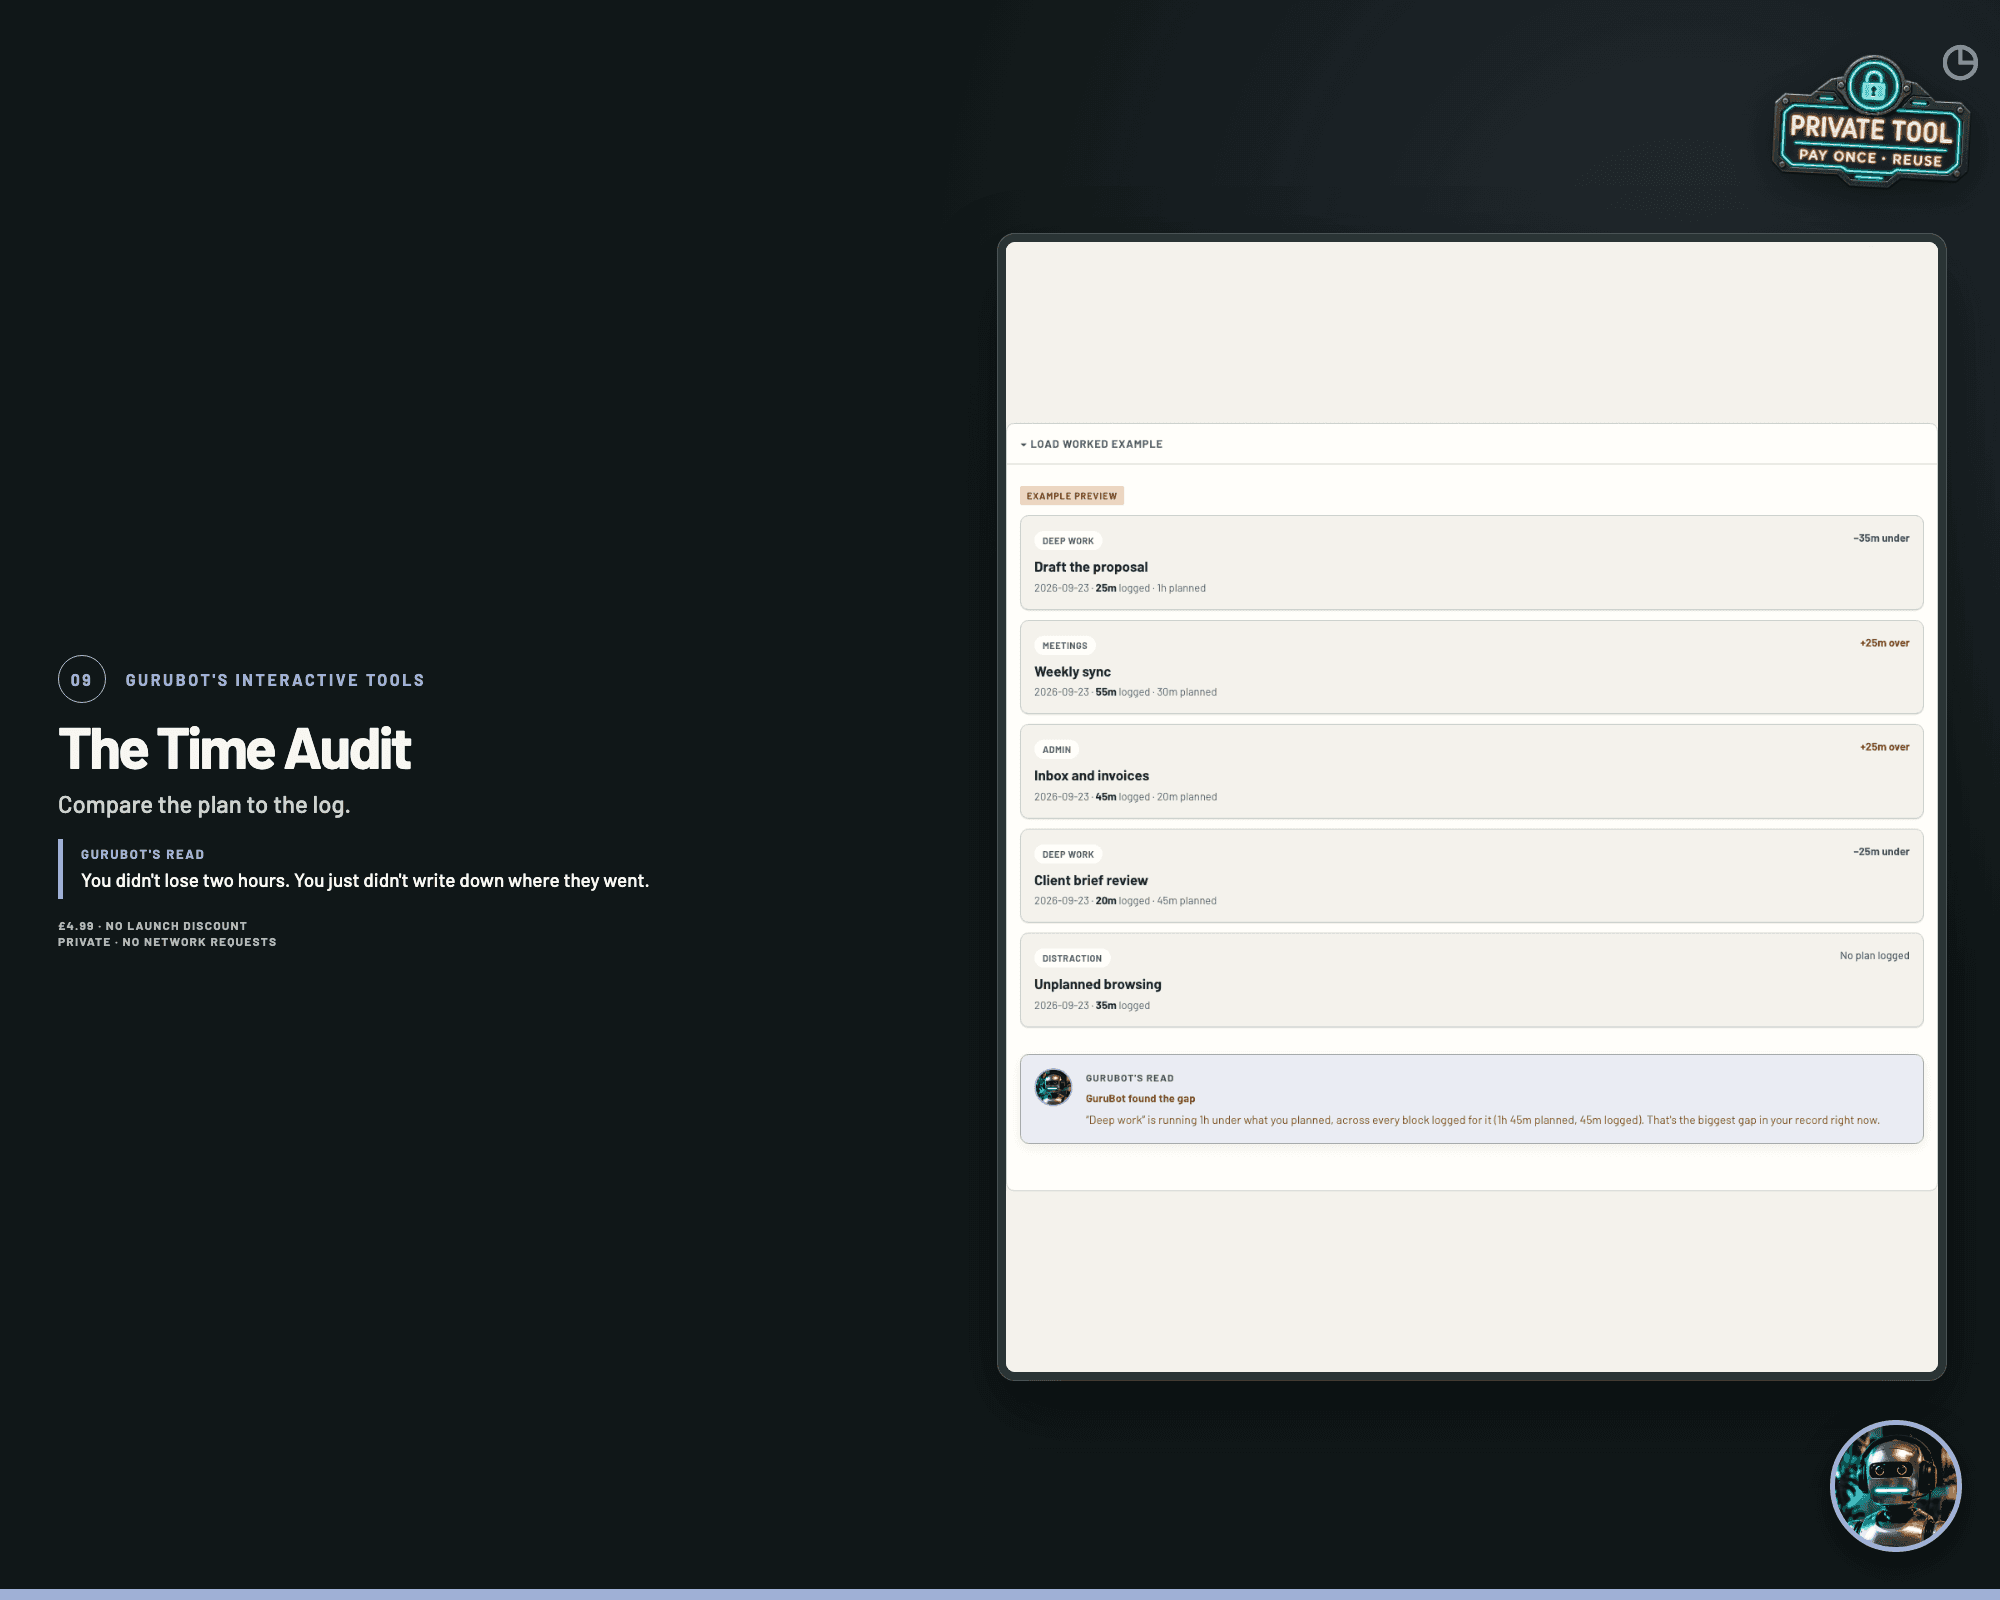This screenshot has width=2000, height=1600.
Task: Select the Unplanned browsing entry
Action: (1471, 980)
